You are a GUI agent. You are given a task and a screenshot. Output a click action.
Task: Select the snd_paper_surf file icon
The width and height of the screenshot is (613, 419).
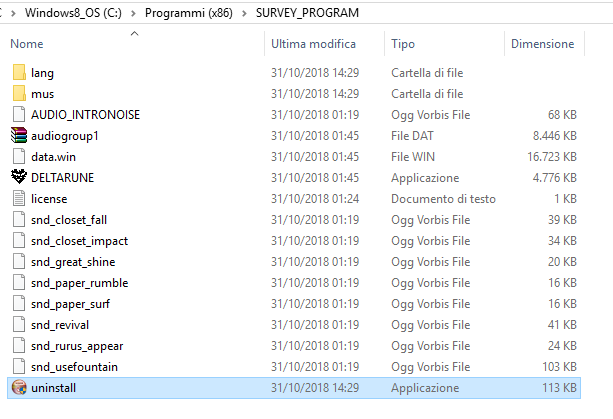(19, 304)
